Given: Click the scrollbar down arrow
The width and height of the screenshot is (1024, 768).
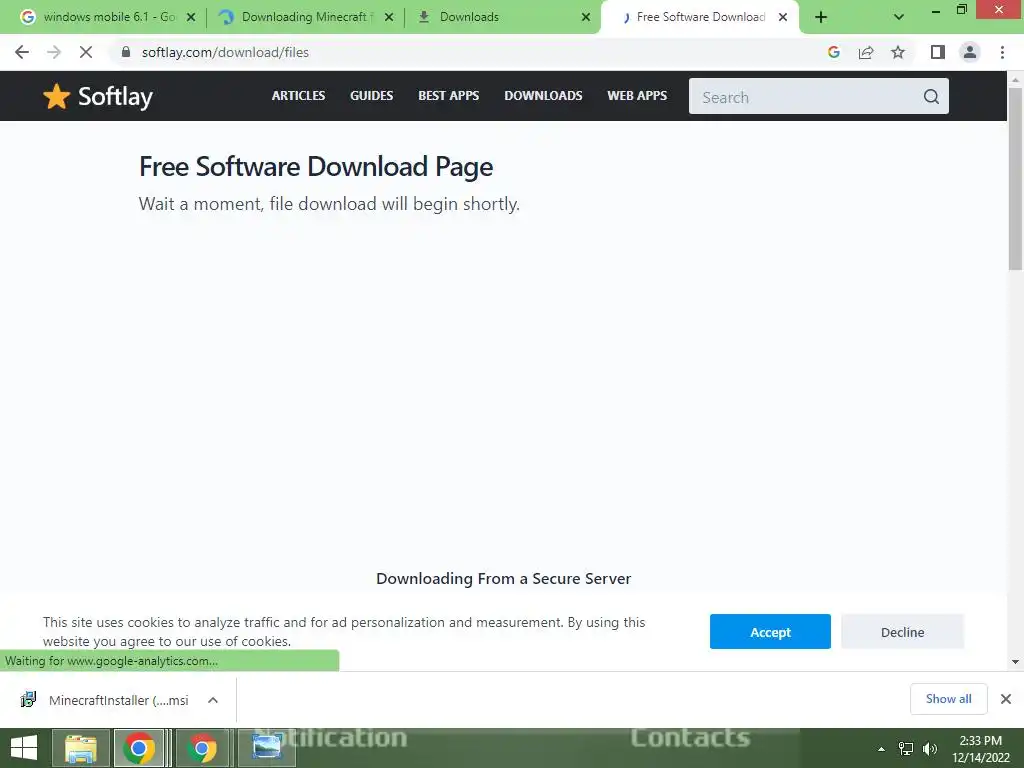Looking at the screenshot, I should coord(1015,662).
